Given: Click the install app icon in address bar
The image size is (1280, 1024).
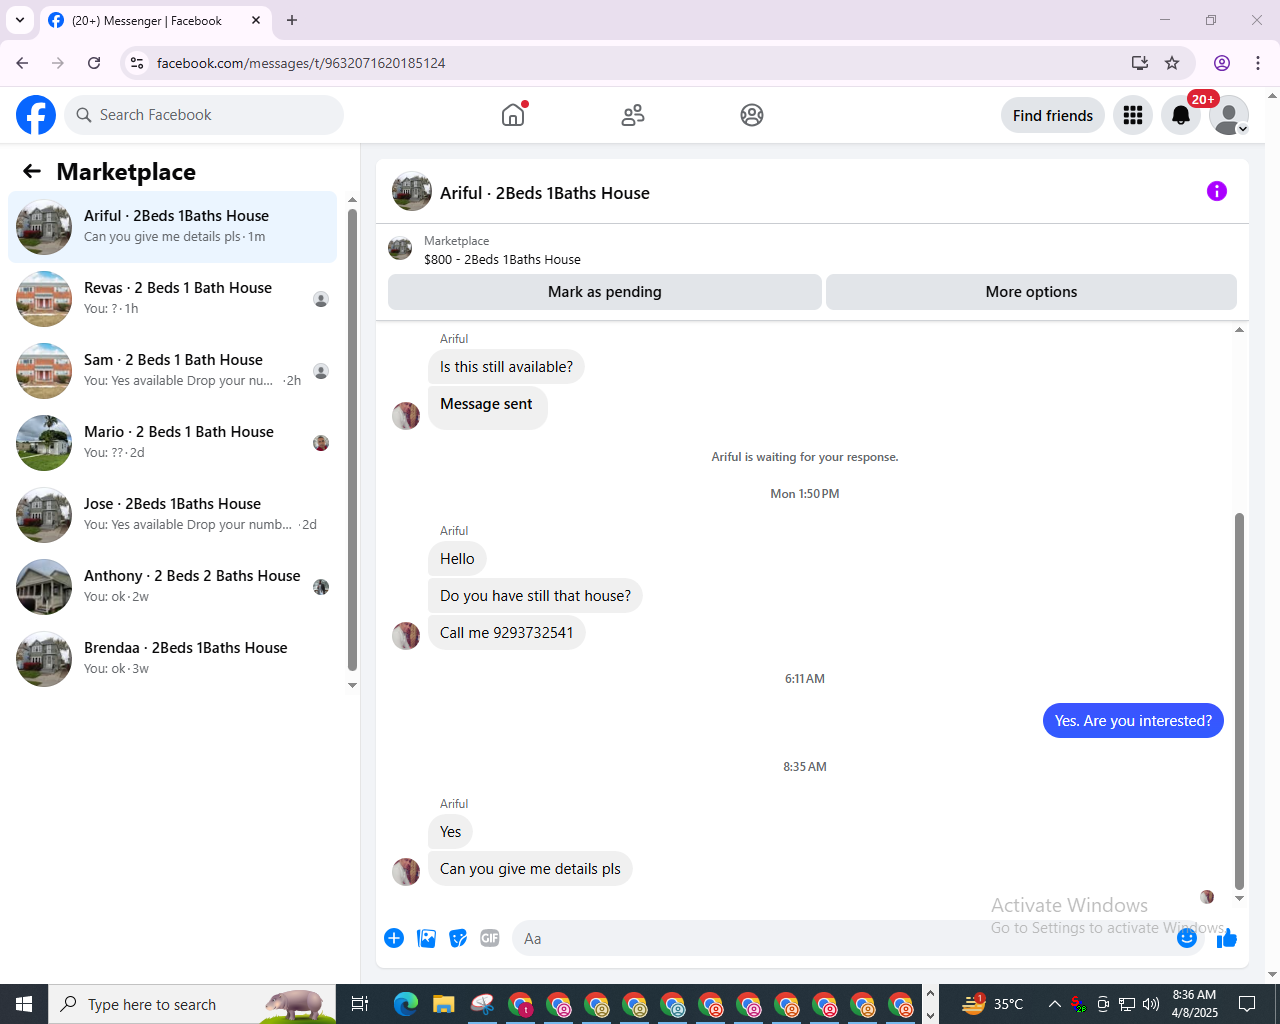Looking at the screenshot, I should [1139, 63].
